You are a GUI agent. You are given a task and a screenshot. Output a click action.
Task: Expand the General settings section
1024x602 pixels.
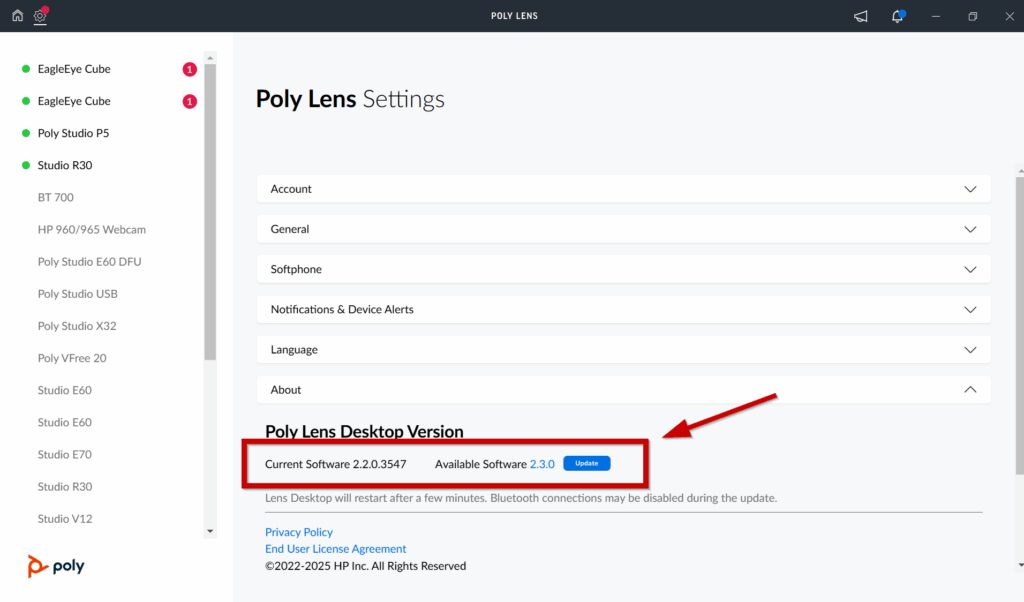click(x=623, y=229)
